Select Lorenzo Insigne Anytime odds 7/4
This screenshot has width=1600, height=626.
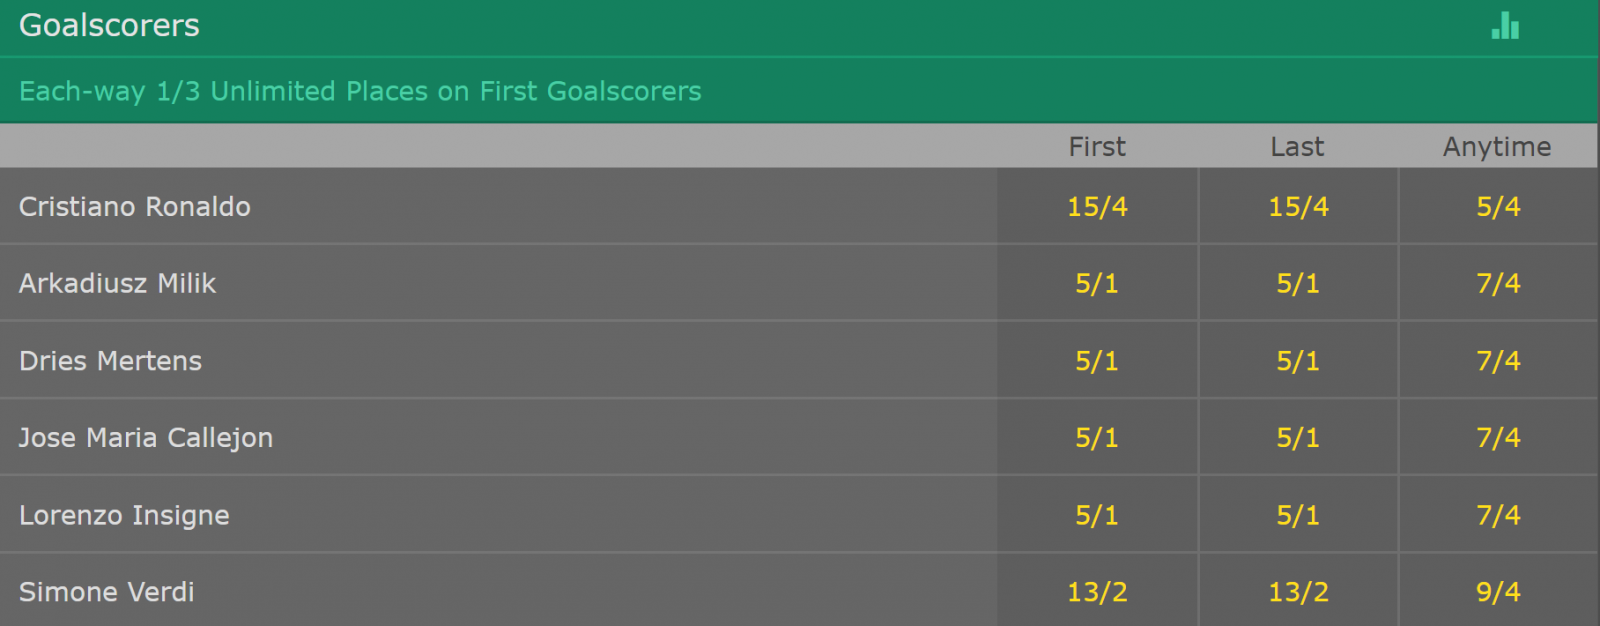coord(1498,515)
